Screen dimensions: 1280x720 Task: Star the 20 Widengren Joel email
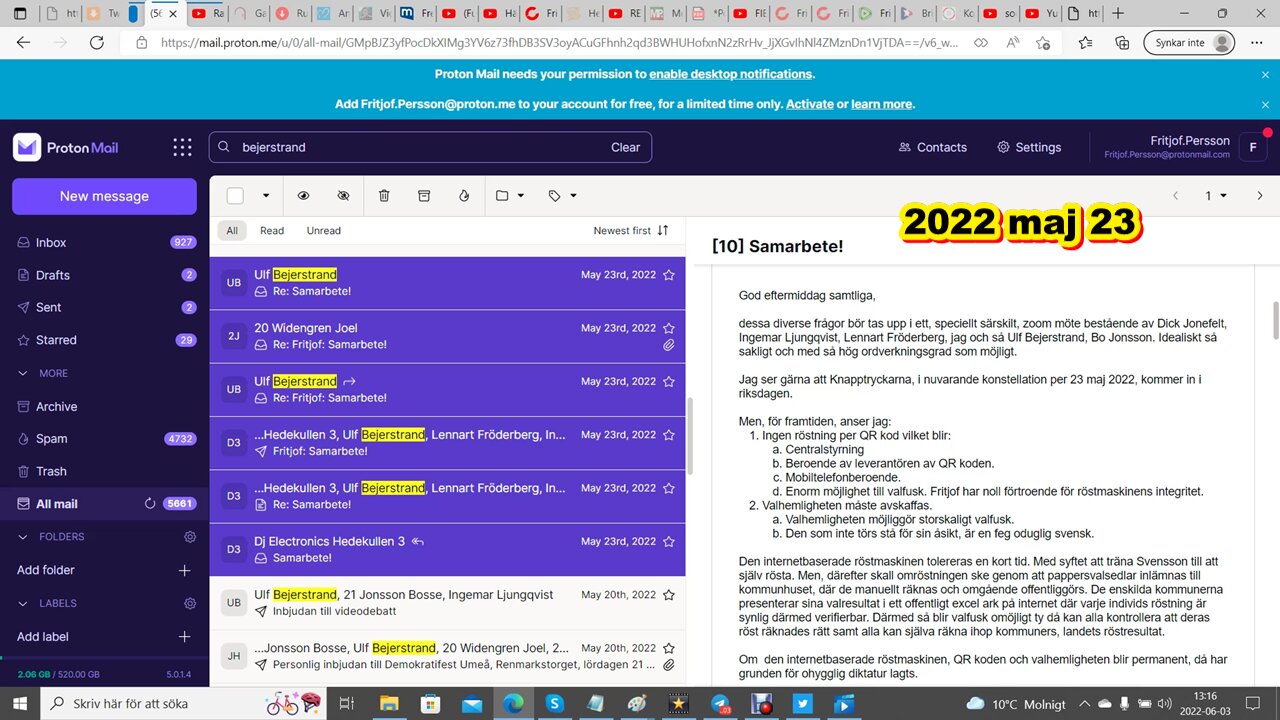[669, 328]
